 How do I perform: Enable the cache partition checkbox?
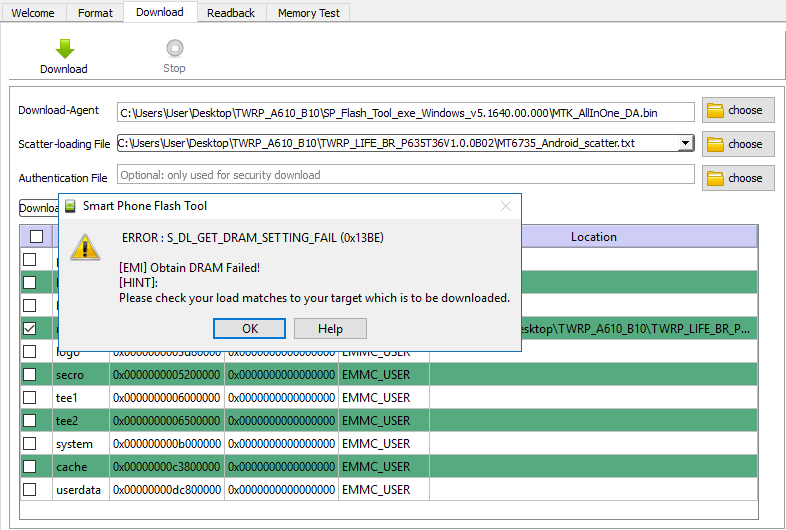coord(30,467)
